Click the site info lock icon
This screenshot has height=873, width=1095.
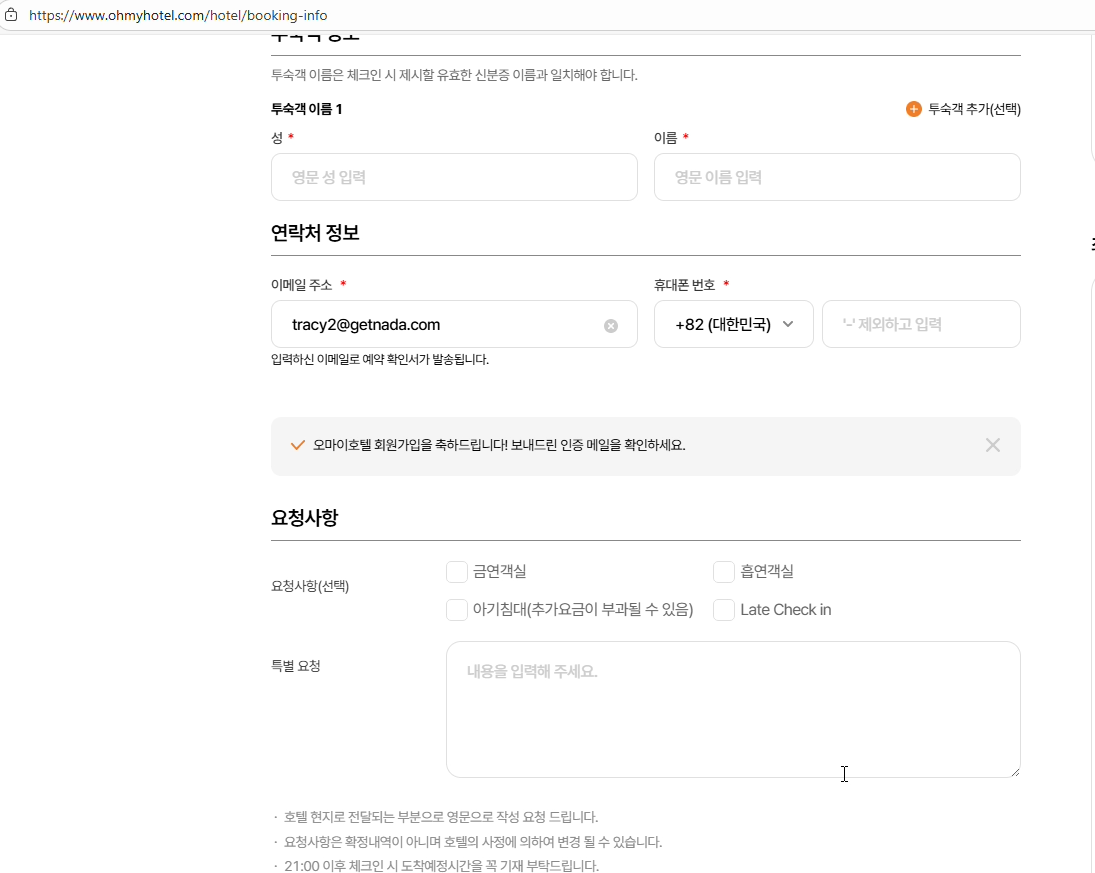pyautogui.click(x=12, y=15)
